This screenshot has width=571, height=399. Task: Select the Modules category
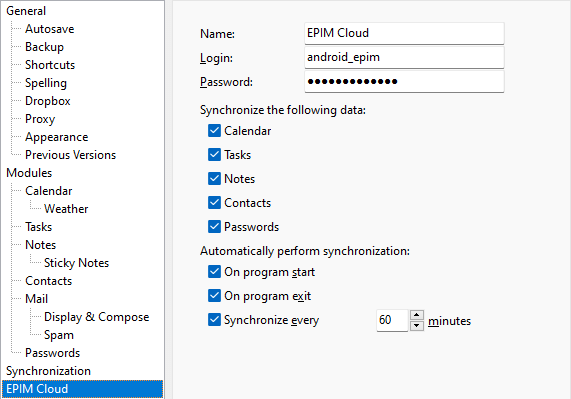pyautogui.click(x=29, y=173)
